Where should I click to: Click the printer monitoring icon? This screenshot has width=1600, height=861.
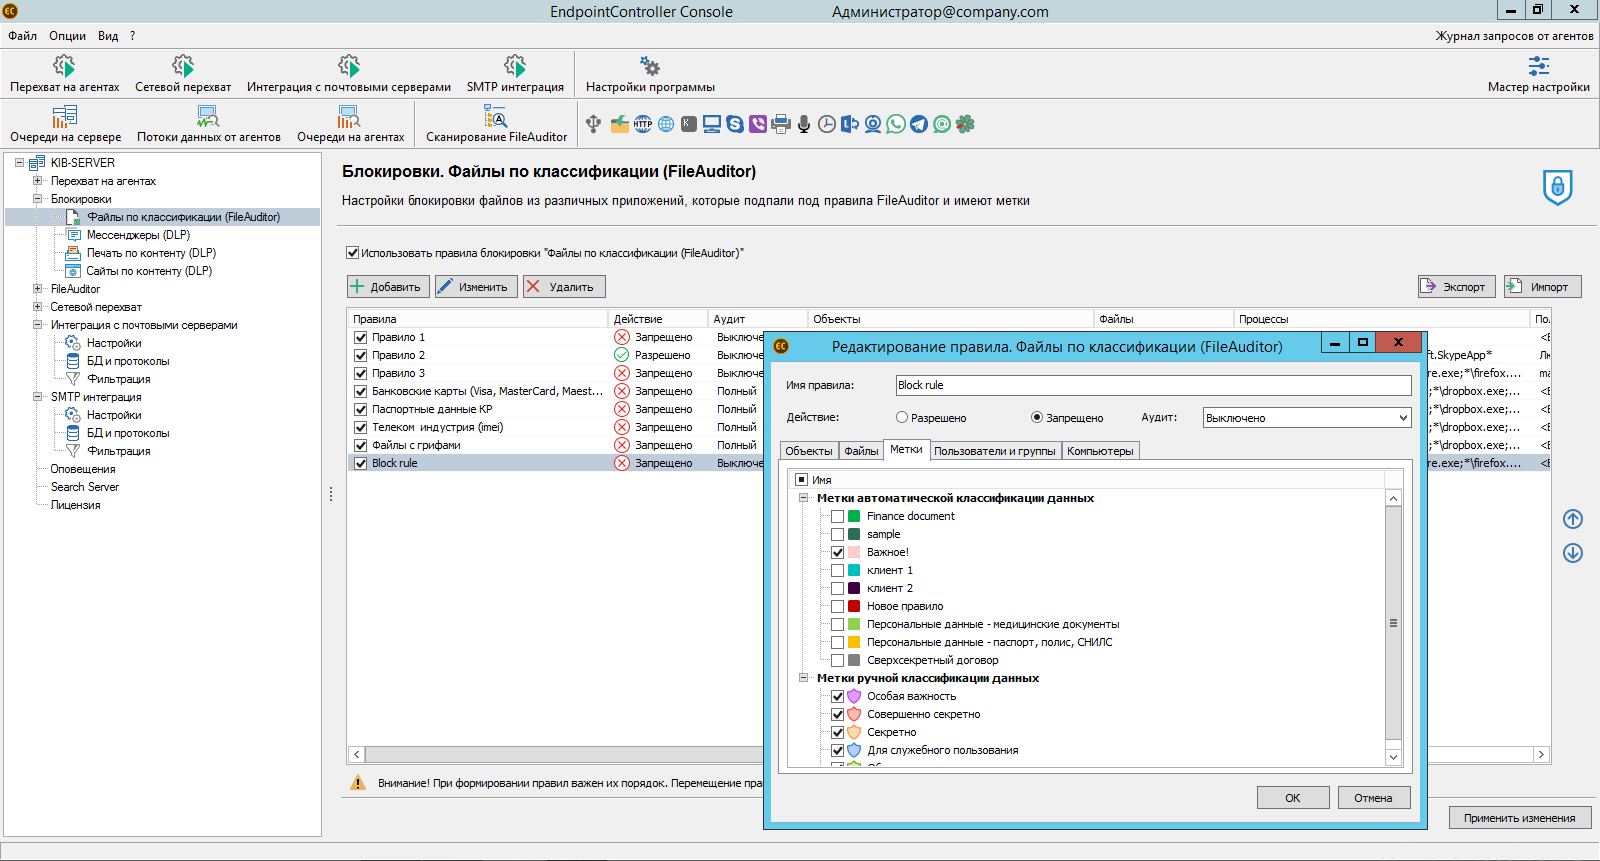(781, 124)
